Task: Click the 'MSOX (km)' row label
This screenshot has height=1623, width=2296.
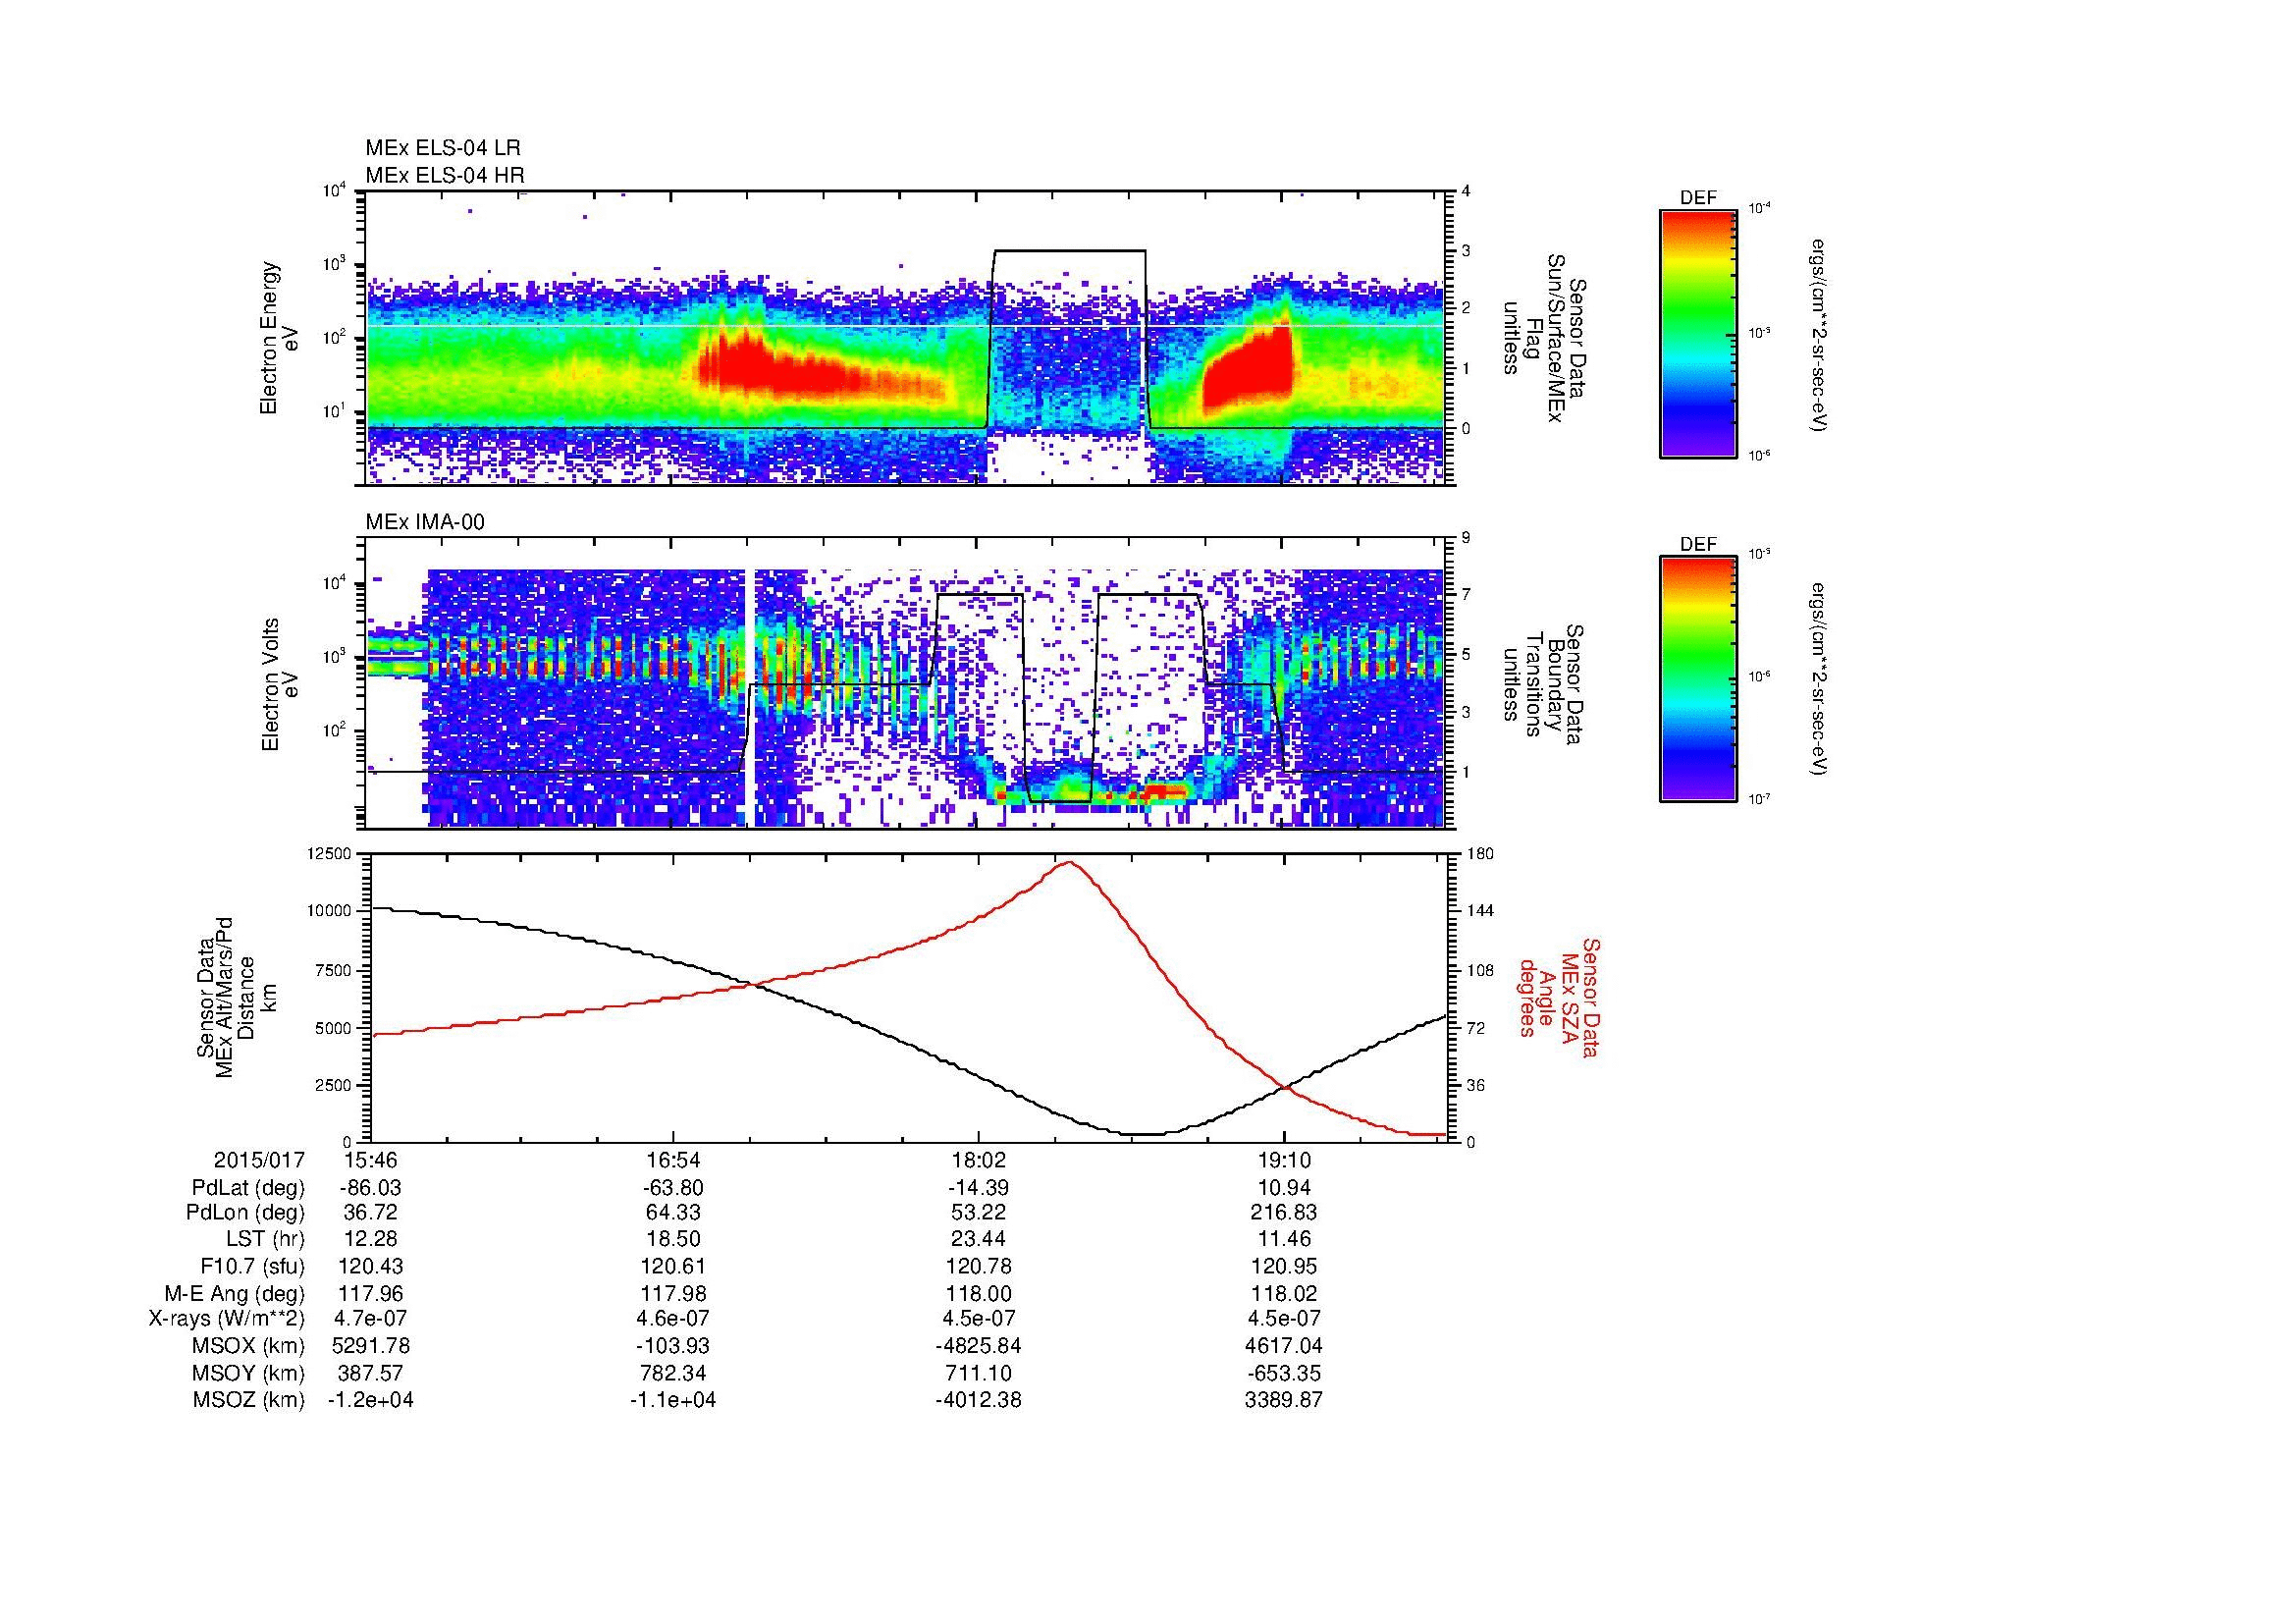Action: 248,1346
